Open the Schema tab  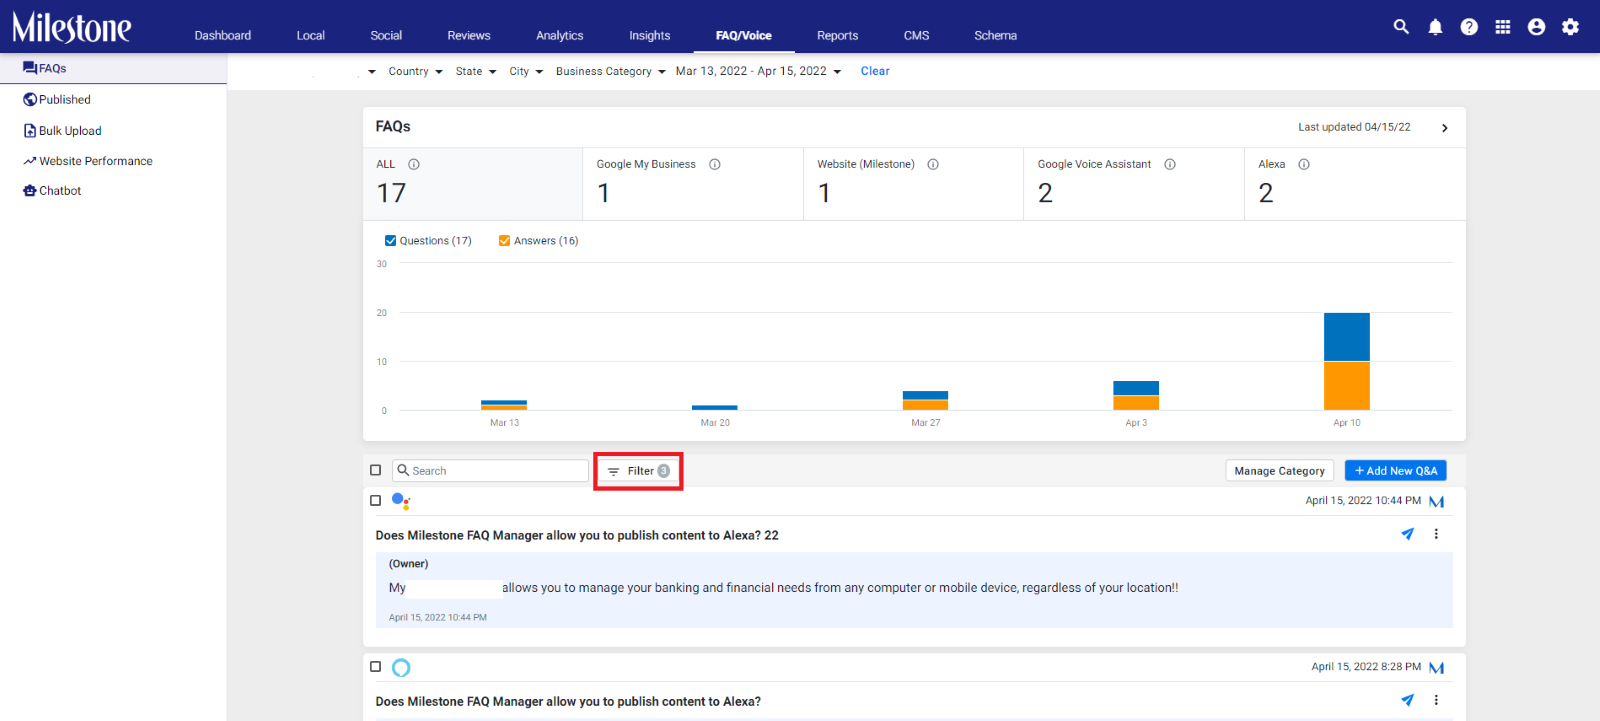pyautogui.click(x=996, y=35)
